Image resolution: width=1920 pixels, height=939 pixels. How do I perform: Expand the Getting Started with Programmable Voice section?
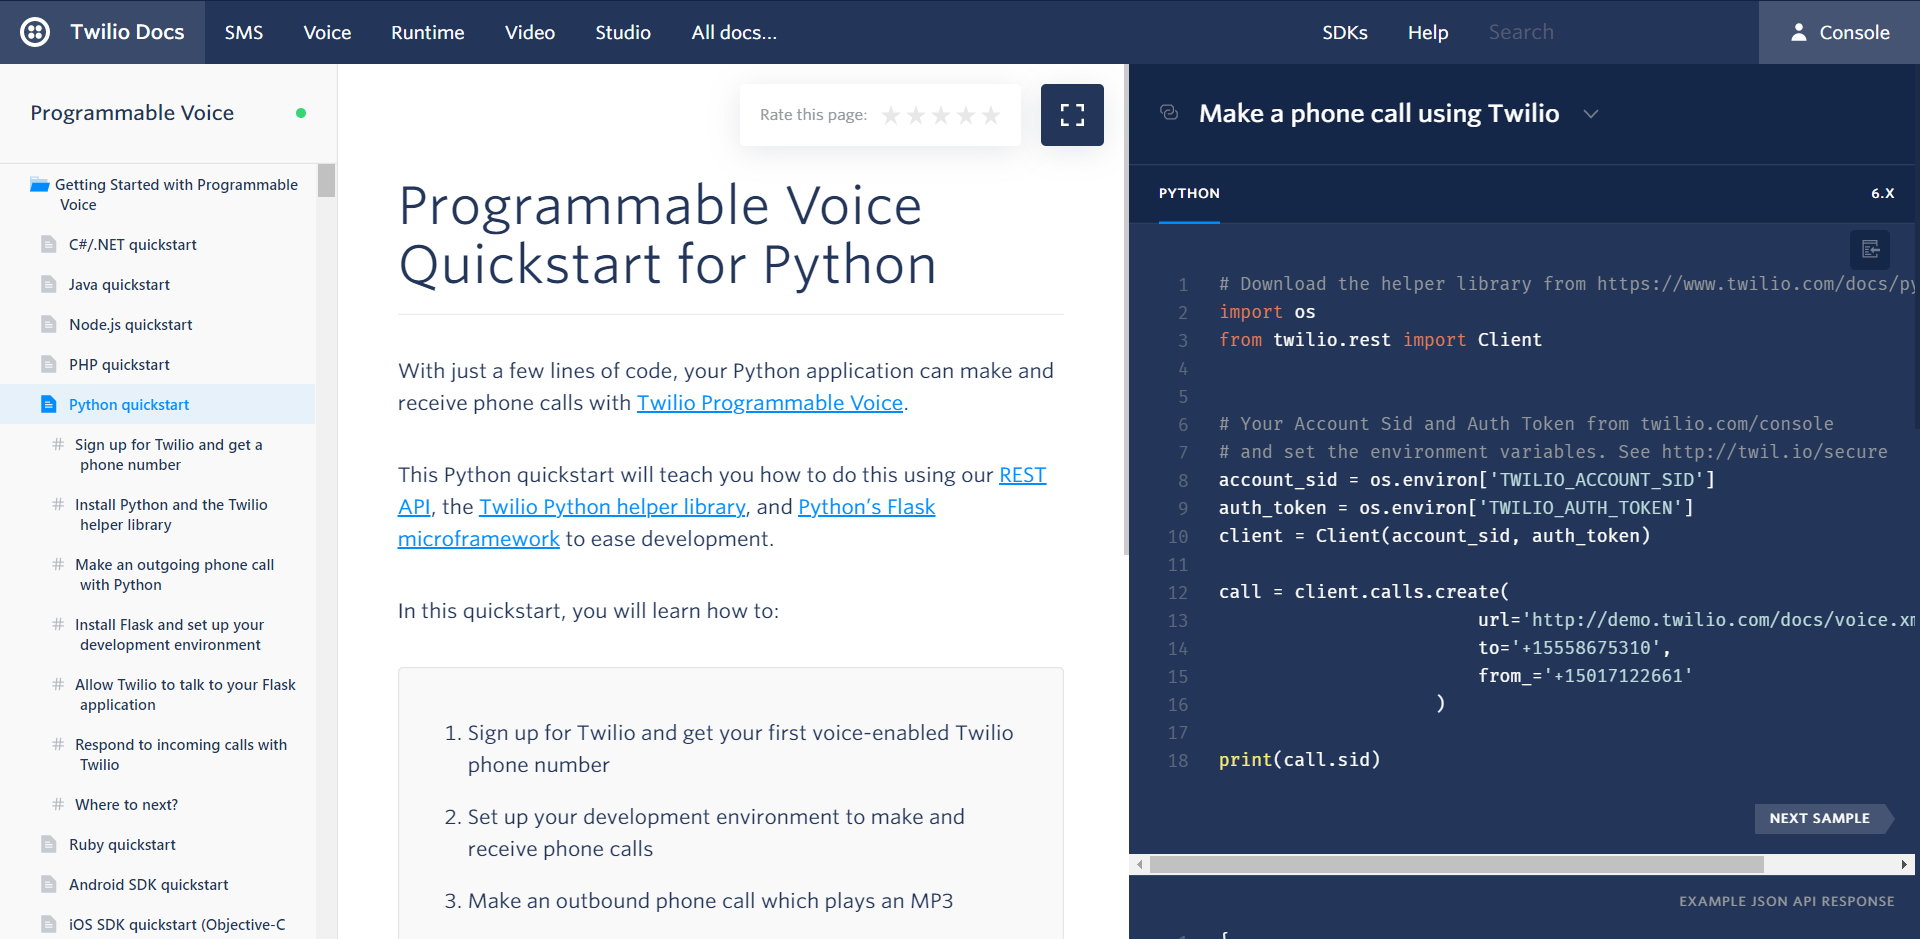(176, 194)
